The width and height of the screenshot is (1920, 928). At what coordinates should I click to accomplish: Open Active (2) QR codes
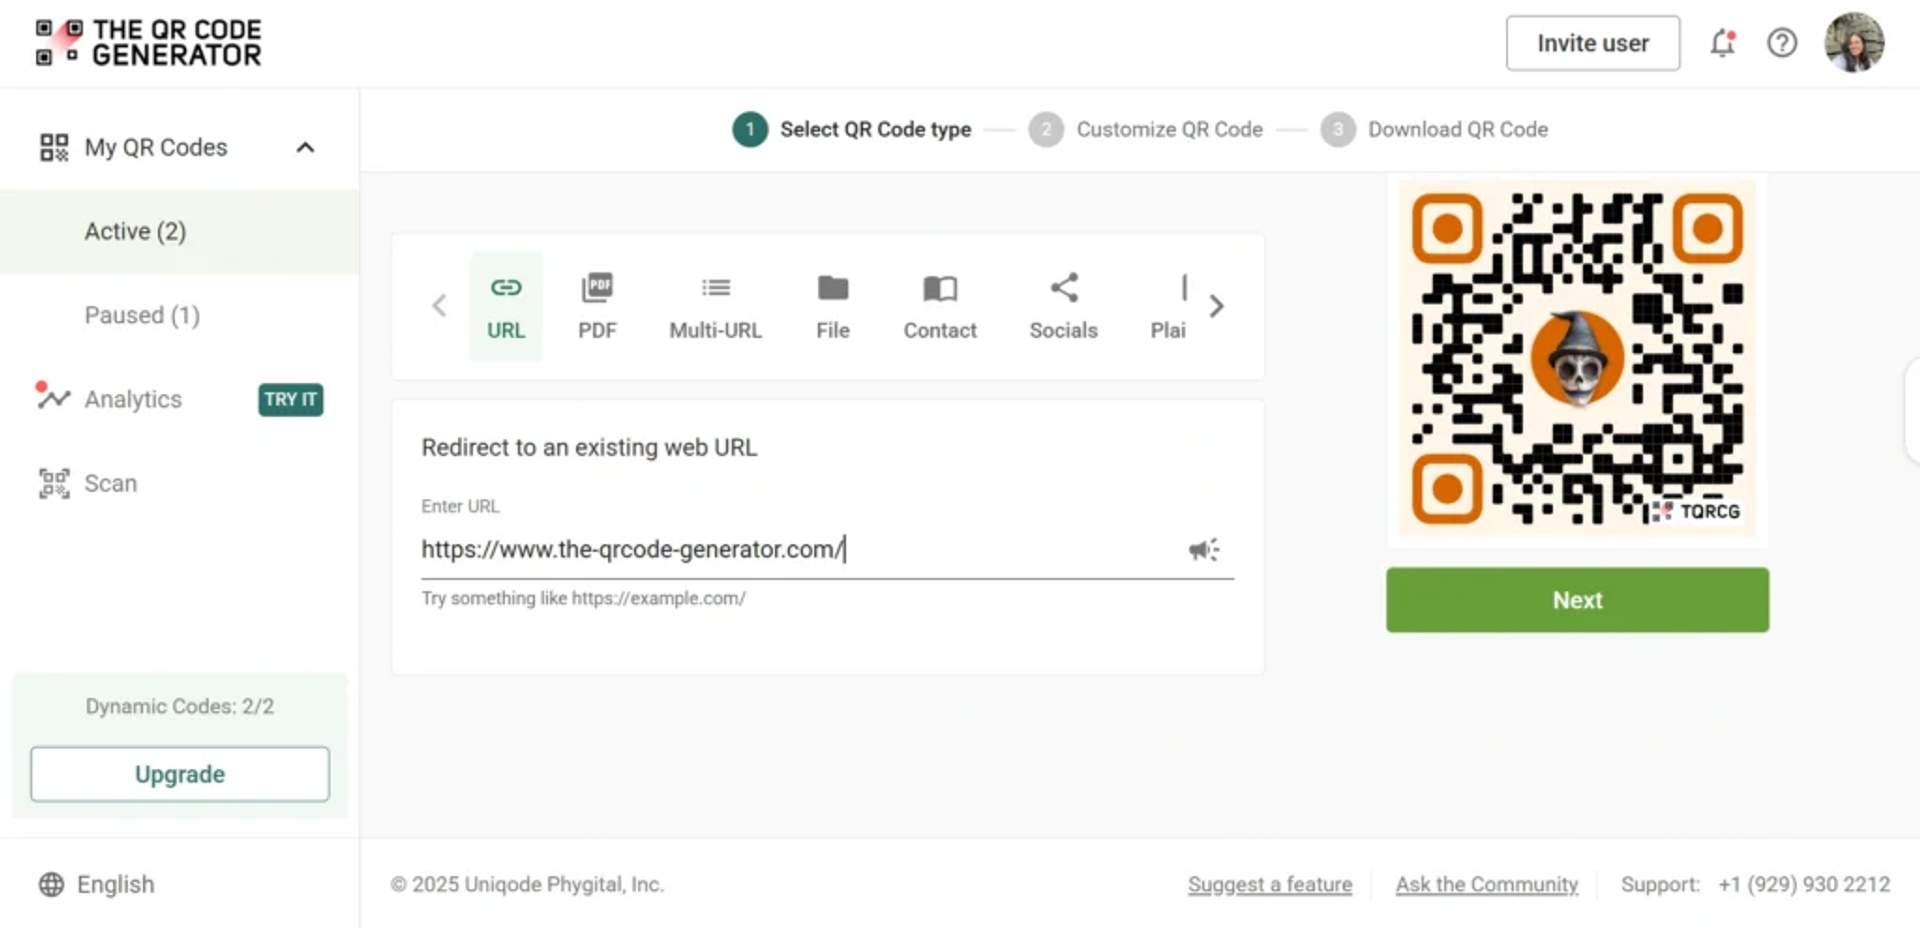(179, 231)
